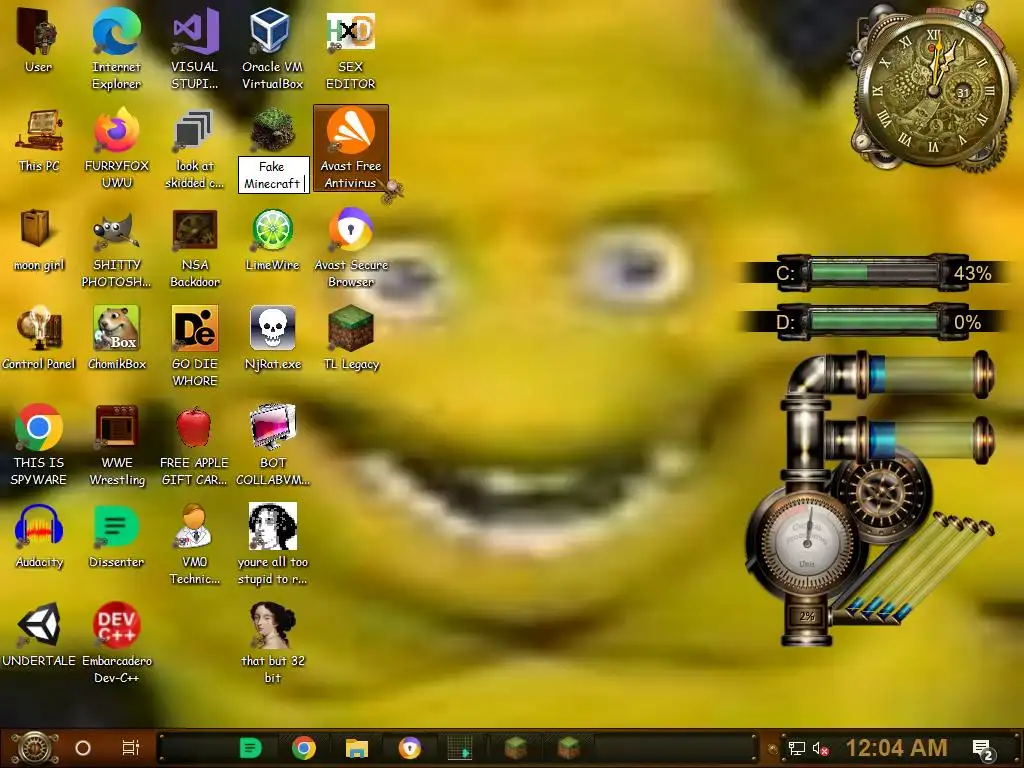Click the Fake Minecraft rename text field
The image size is (1024, 768).
pos(273,175)
